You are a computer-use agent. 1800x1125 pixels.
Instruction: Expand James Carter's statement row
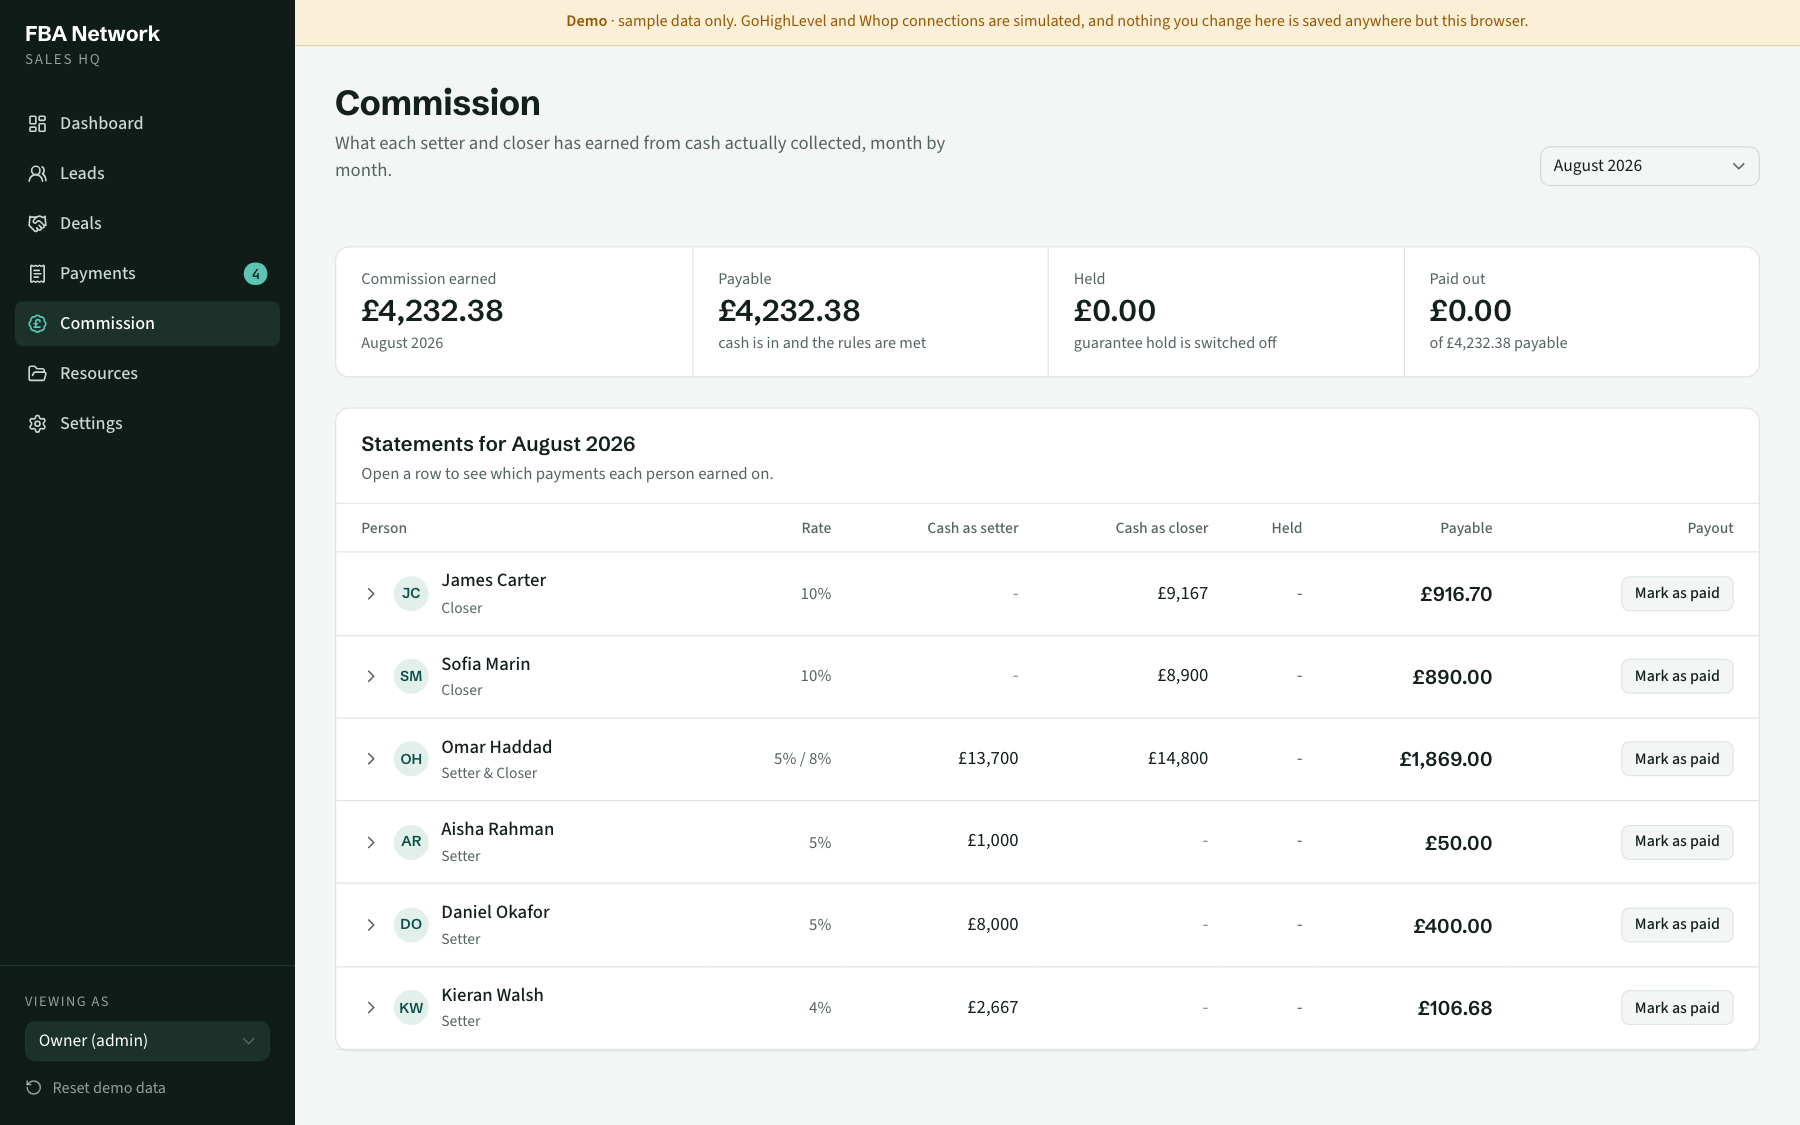pyautogui.click(x=371, y=594)
